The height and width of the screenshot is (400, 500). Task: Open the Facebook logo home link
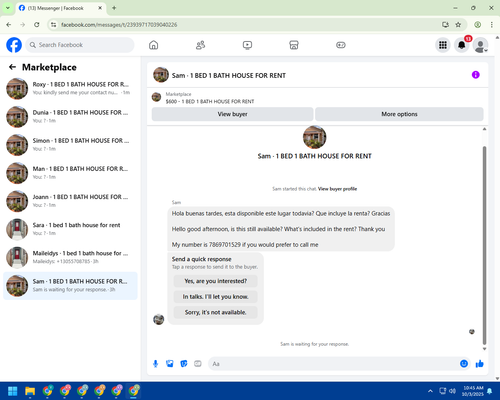point(14,45)
